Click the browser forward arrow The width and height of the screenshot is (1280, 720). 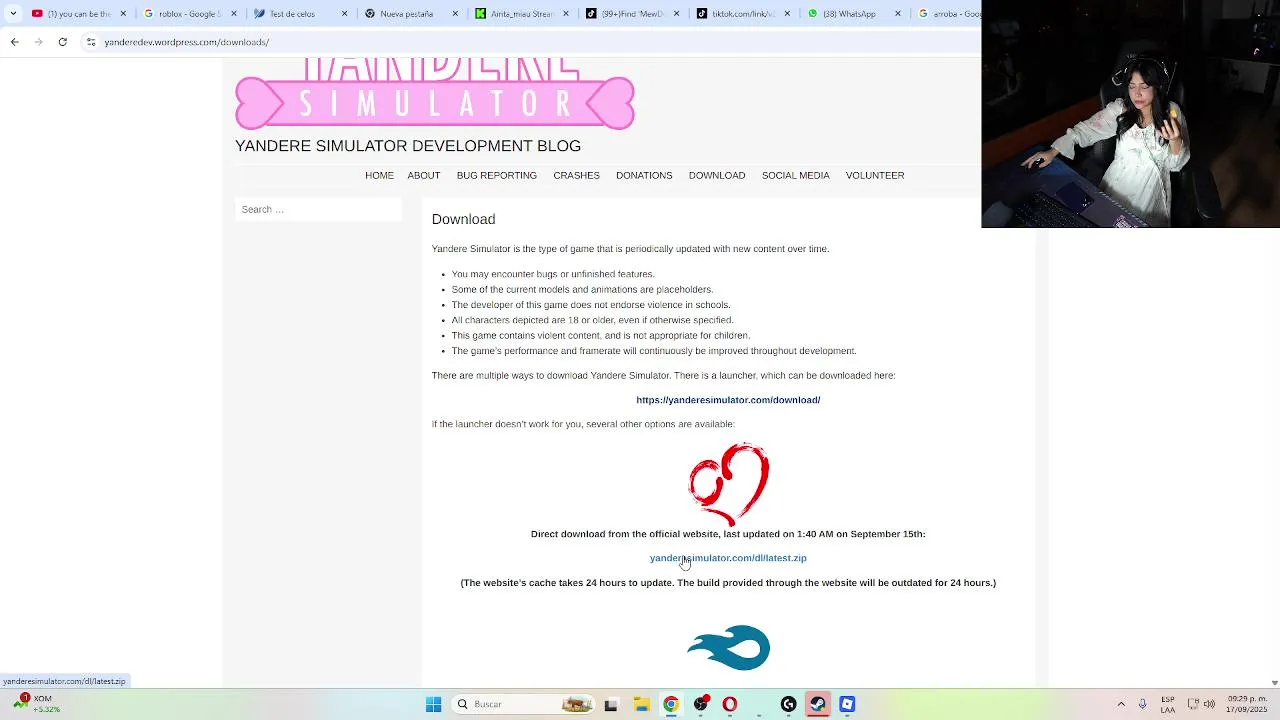pyautogui.click(x=38, y=42)
